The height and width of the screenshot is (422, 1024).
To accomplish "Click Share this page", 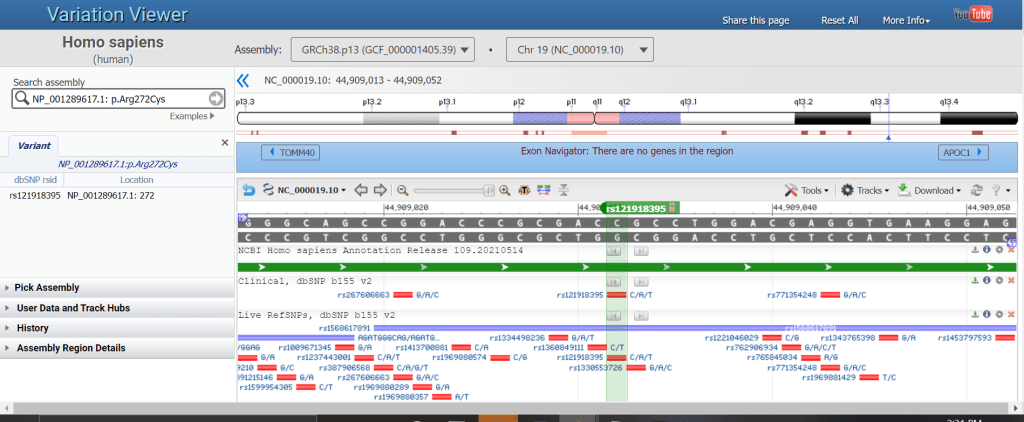I will (x=756, y=20).
